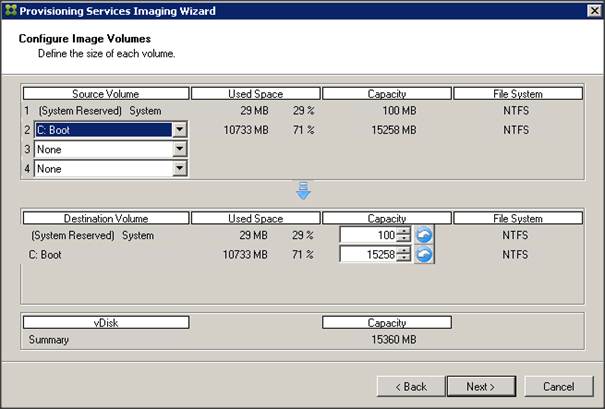Image resolution: width=605 pixels, height=409 pixels.
Task: Click the source capacity value 100 MB
Action: click(399, 111)
